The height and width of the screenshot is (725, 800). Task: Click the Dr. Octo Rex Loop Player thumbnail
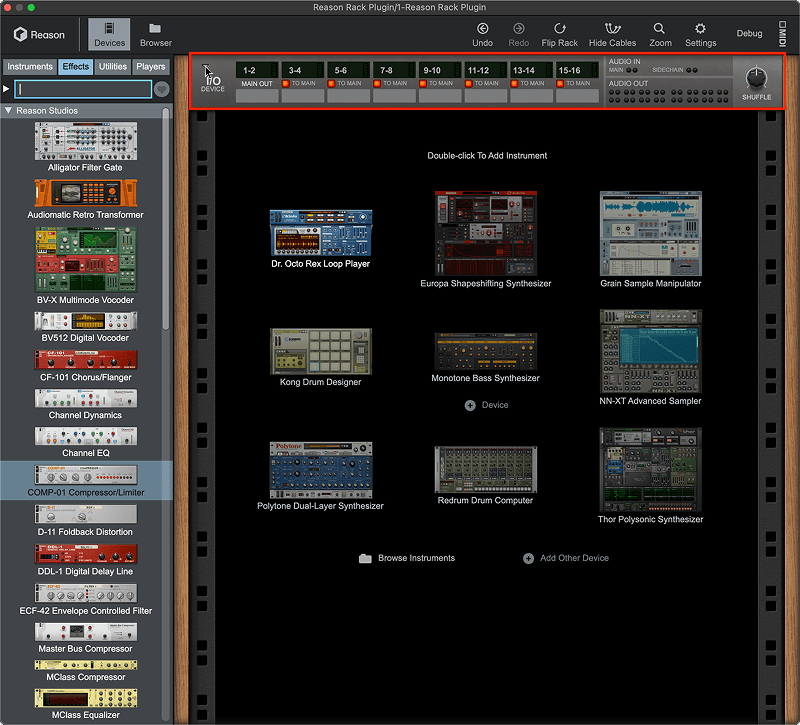pos(320,233)
